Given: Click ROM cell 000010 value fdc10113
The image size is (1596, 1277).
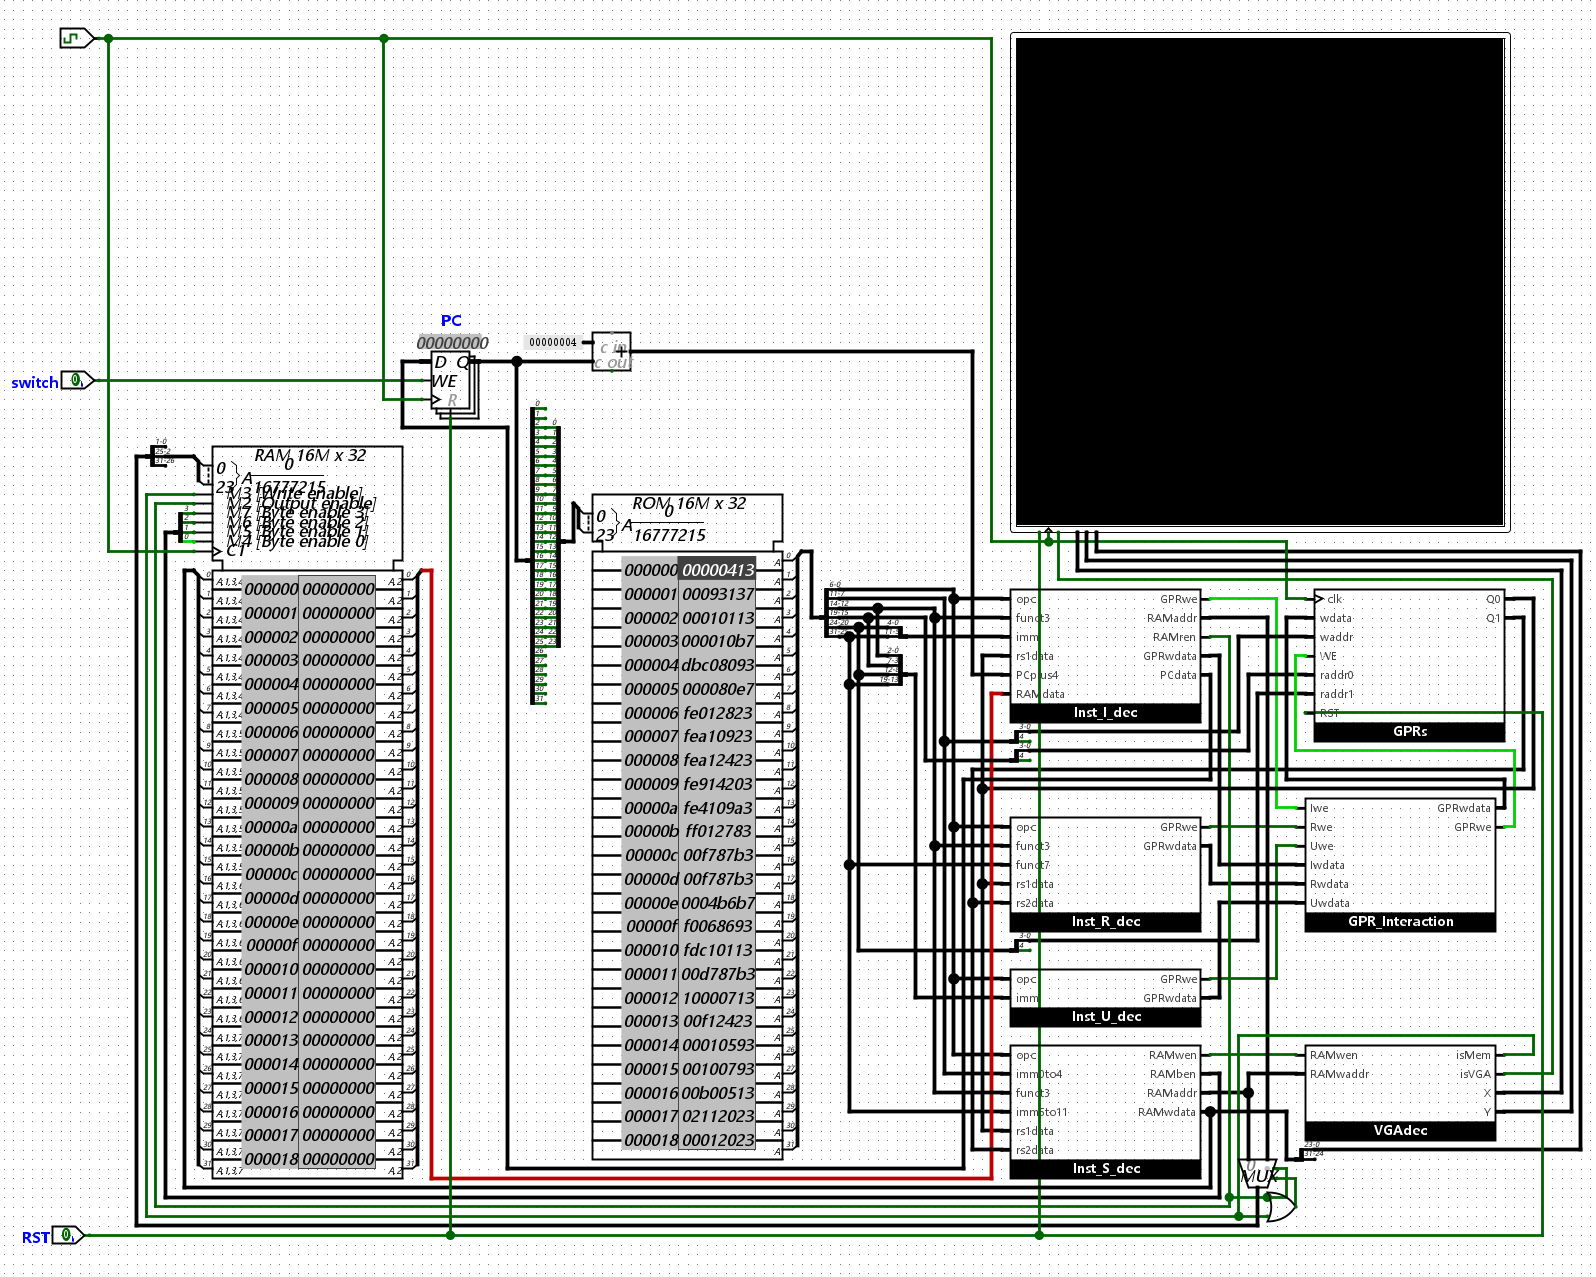Looking at the screenshot, I should (x=718, y=950).
